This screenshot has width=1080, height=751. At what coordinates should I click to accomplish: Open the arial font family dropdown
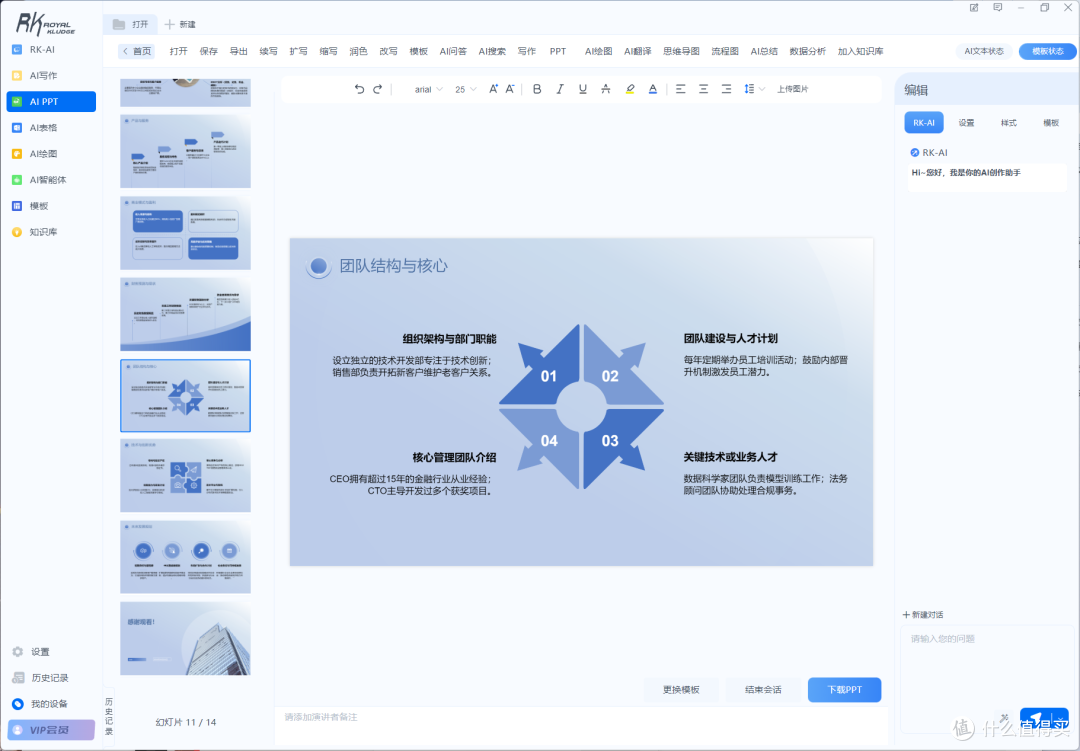pyautogui.click(x=428, y=90)
